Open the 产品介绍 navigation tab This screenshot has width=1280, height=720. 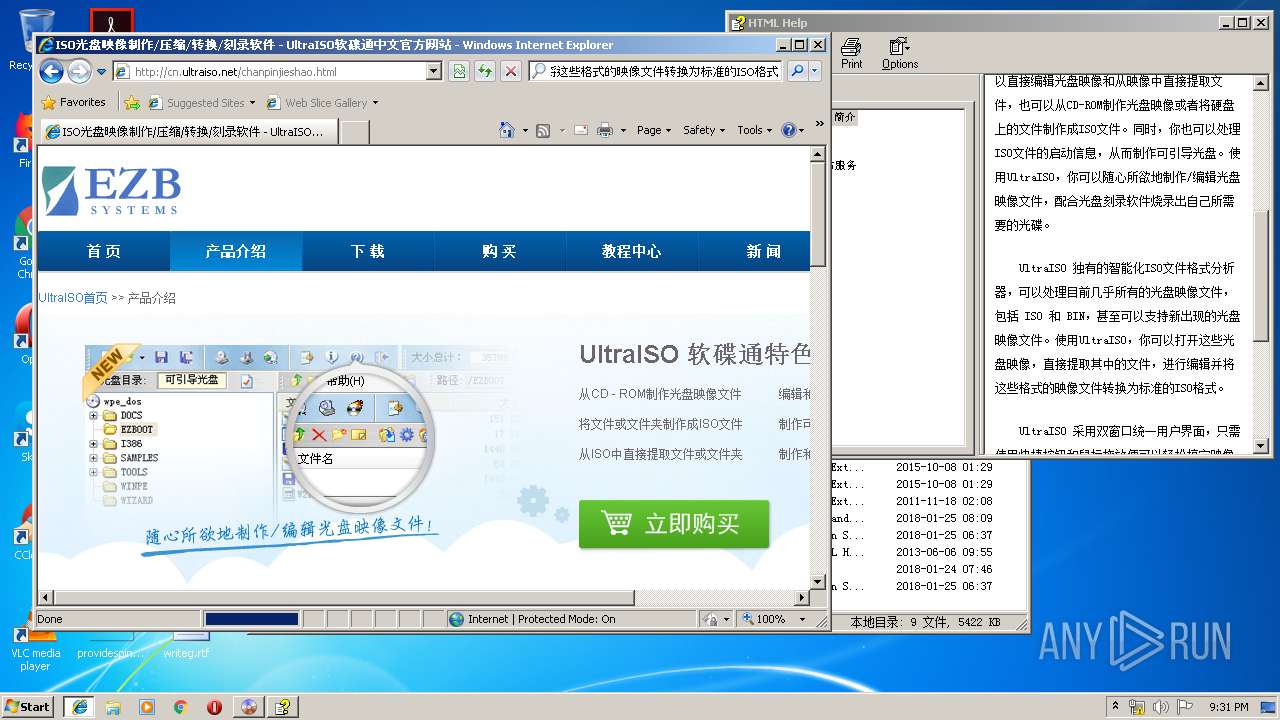236,251
